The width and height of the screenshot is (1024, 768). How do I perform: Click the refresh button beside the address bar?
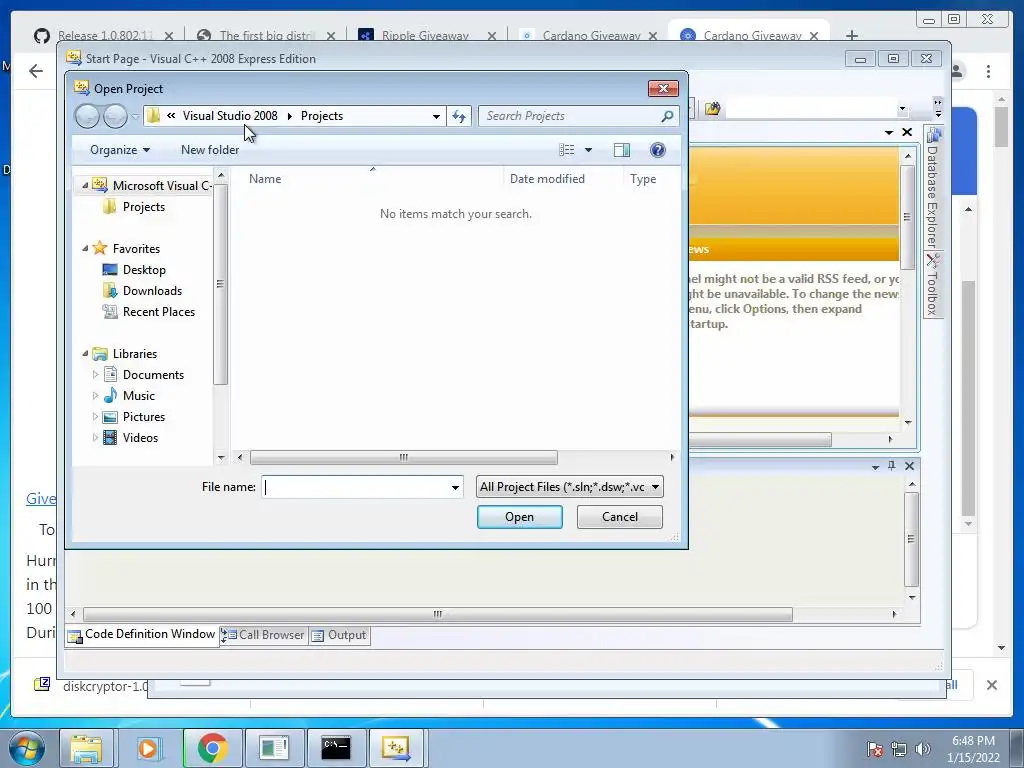tap(459, 116)
